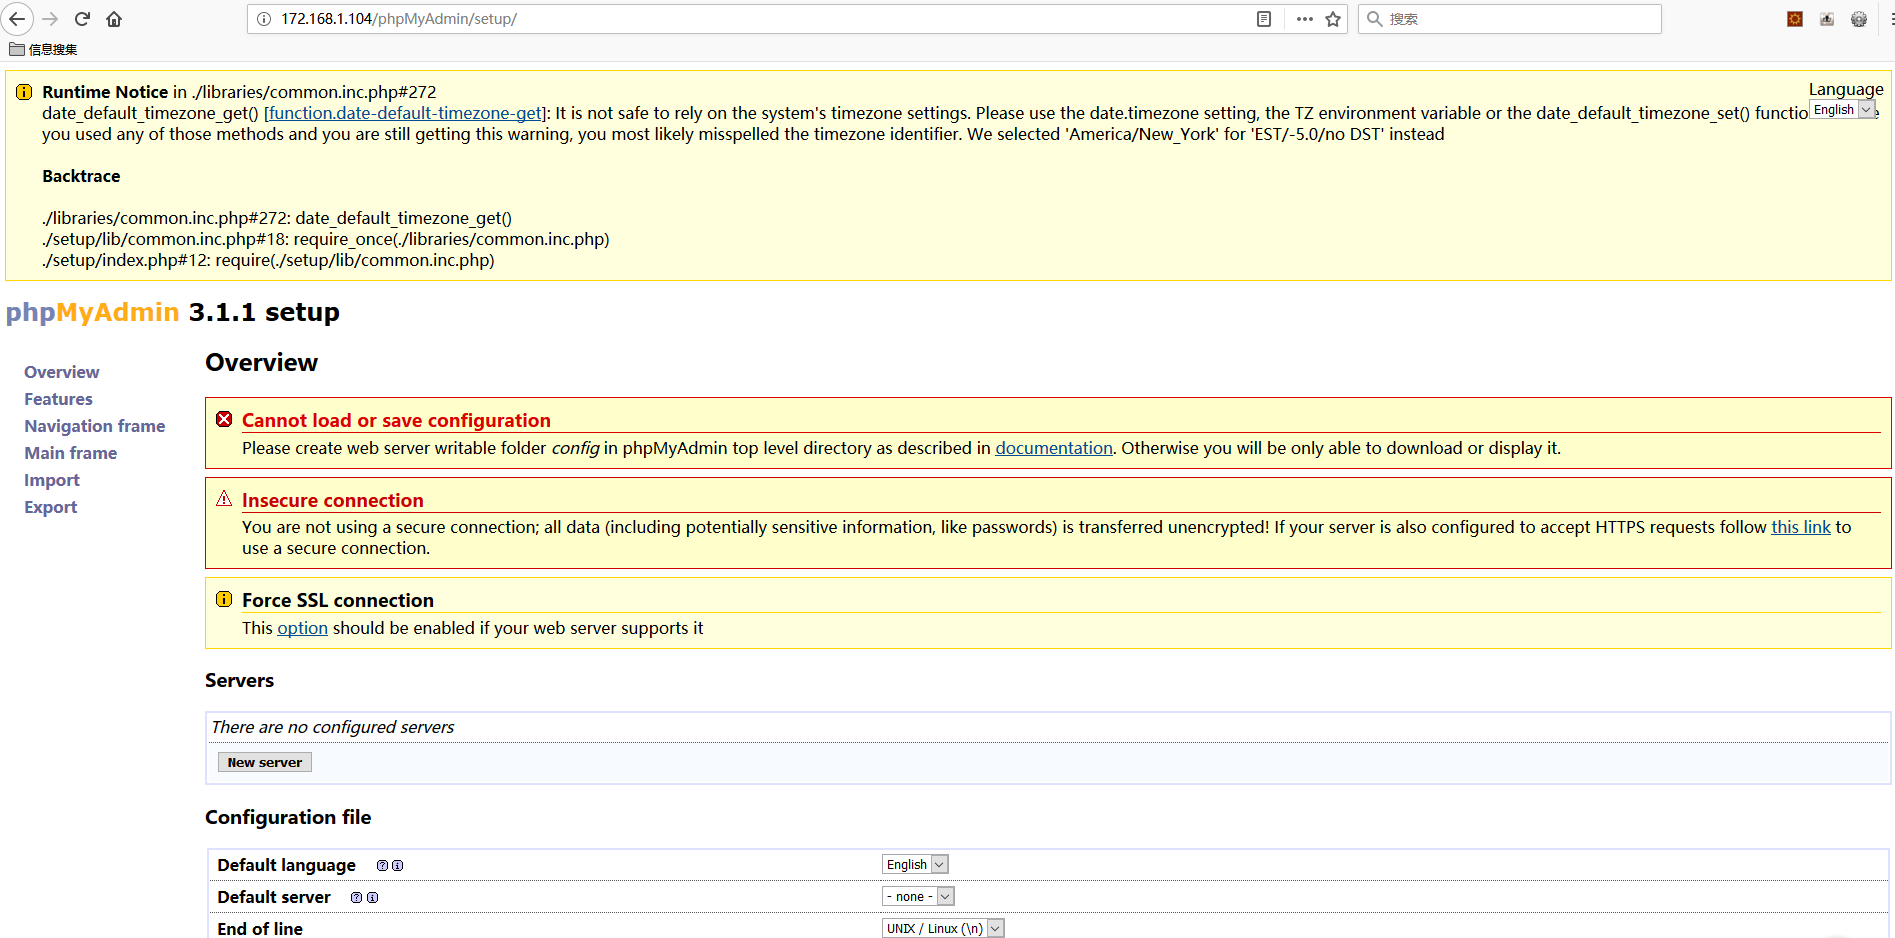Click the './setup/index.php#12' backtrace line
The image size is (1895, 938).
tap(268, 260)
